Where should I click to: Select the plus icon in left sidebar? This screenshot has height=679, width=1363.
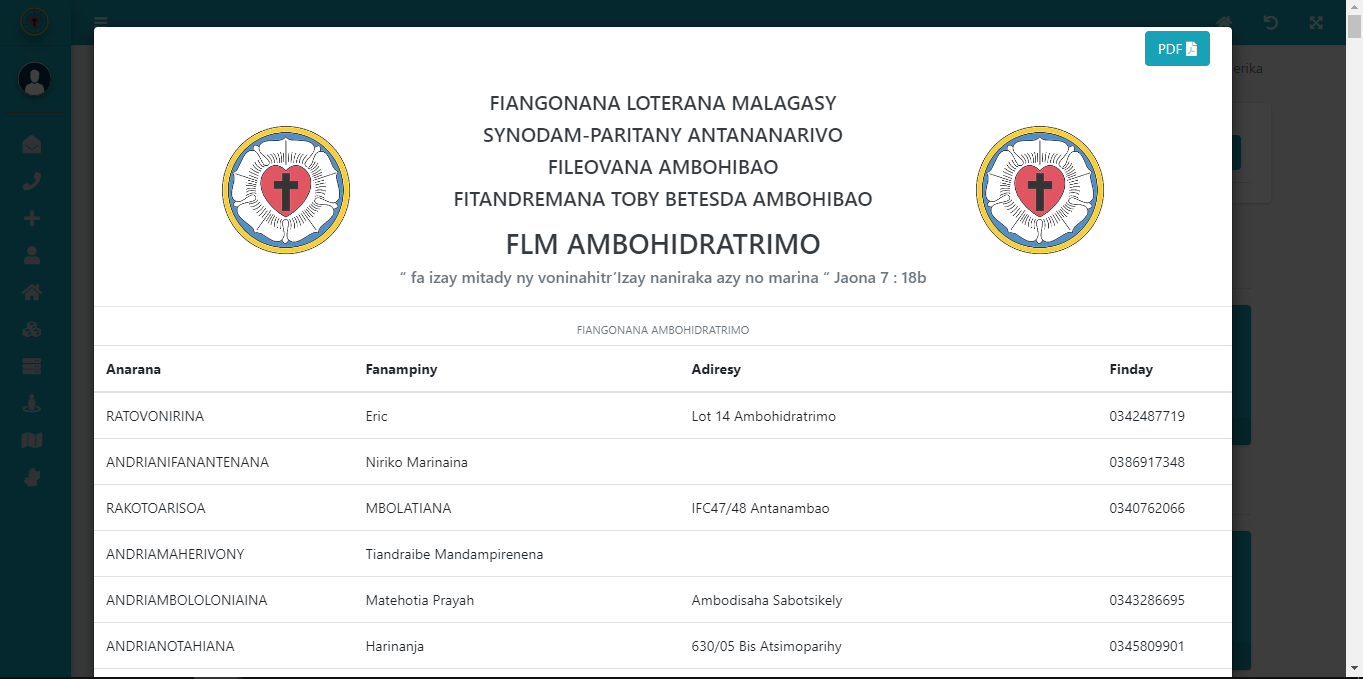(x=32, y=219)
